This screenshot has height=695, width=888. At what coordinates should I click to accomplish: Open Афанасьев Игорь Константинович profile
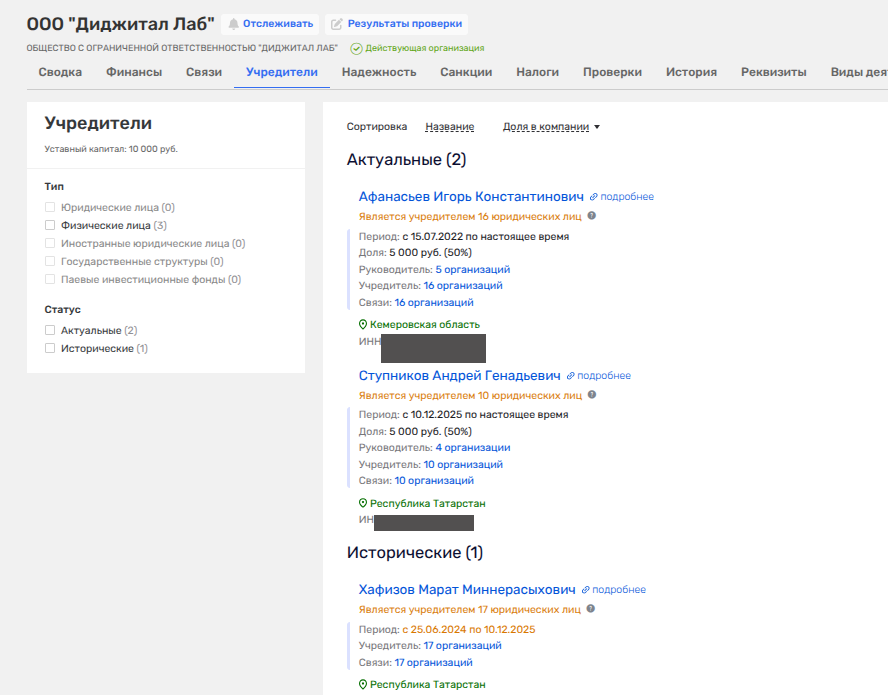(x=471, y=197)
